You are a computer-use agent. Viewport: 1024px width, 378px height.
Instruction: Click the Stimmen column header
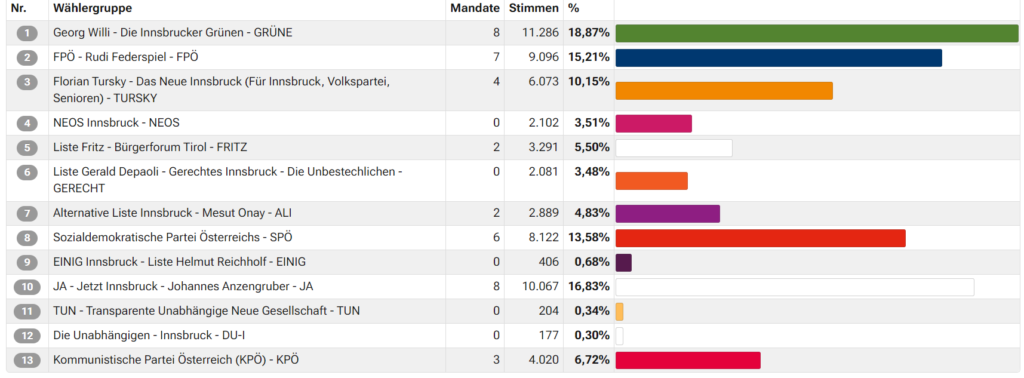534,8
